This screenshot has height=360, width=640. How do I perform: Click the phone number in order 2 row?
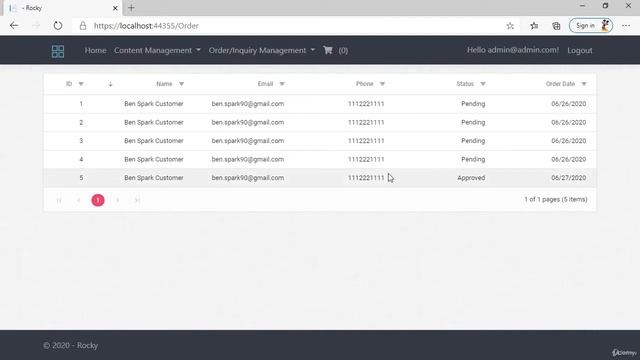pyautogui.click(x=366, y=122)
